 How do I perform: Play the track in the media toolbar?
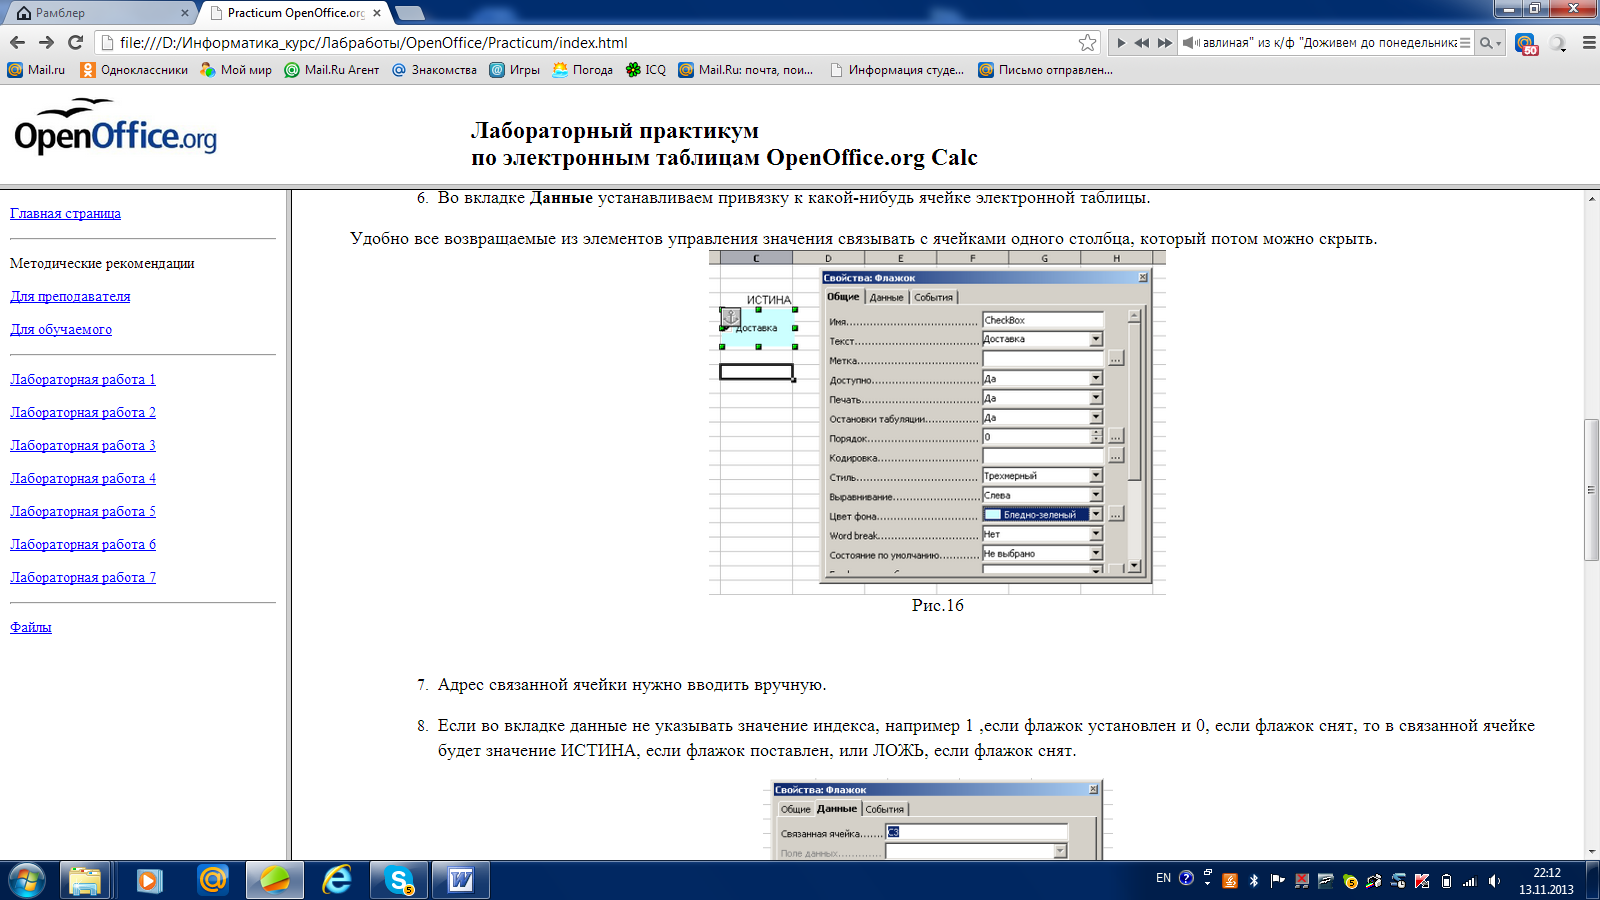coord(1121,43)
